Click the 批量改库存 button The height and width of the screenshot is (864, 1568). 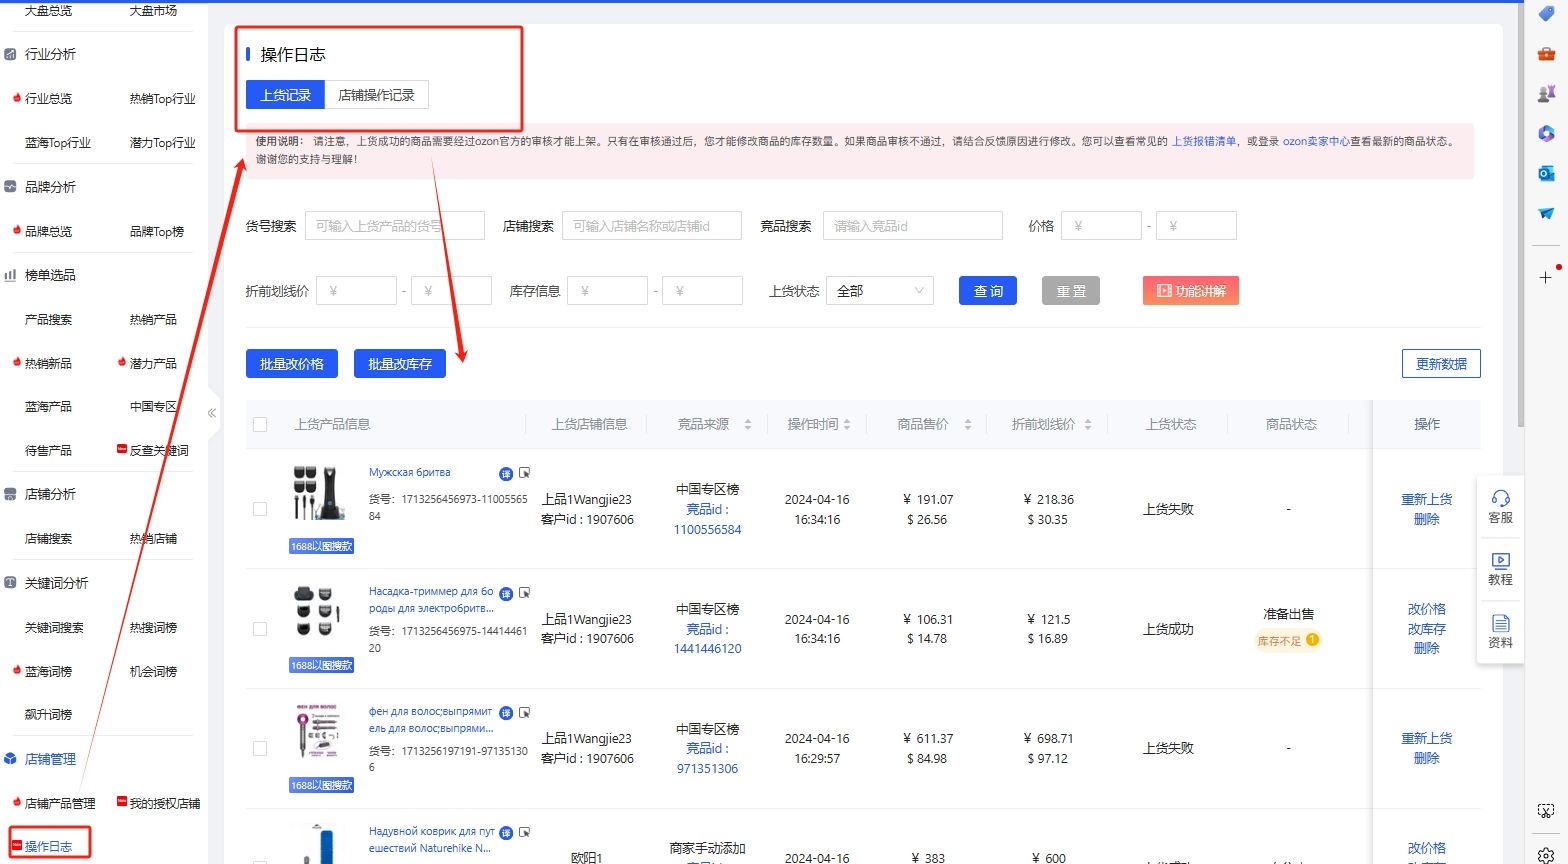pos(400,364)
